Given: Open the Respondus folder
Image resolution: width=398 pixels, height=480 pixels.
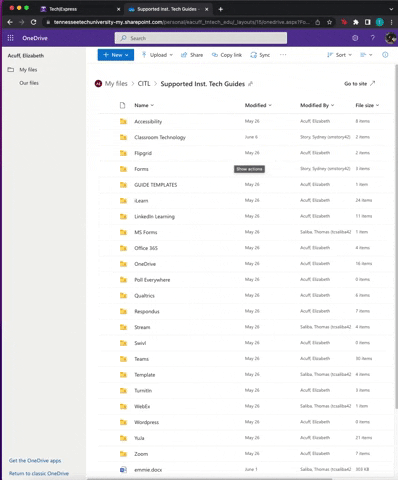Looking at the screenshot, I should click(x=147, y=311).
